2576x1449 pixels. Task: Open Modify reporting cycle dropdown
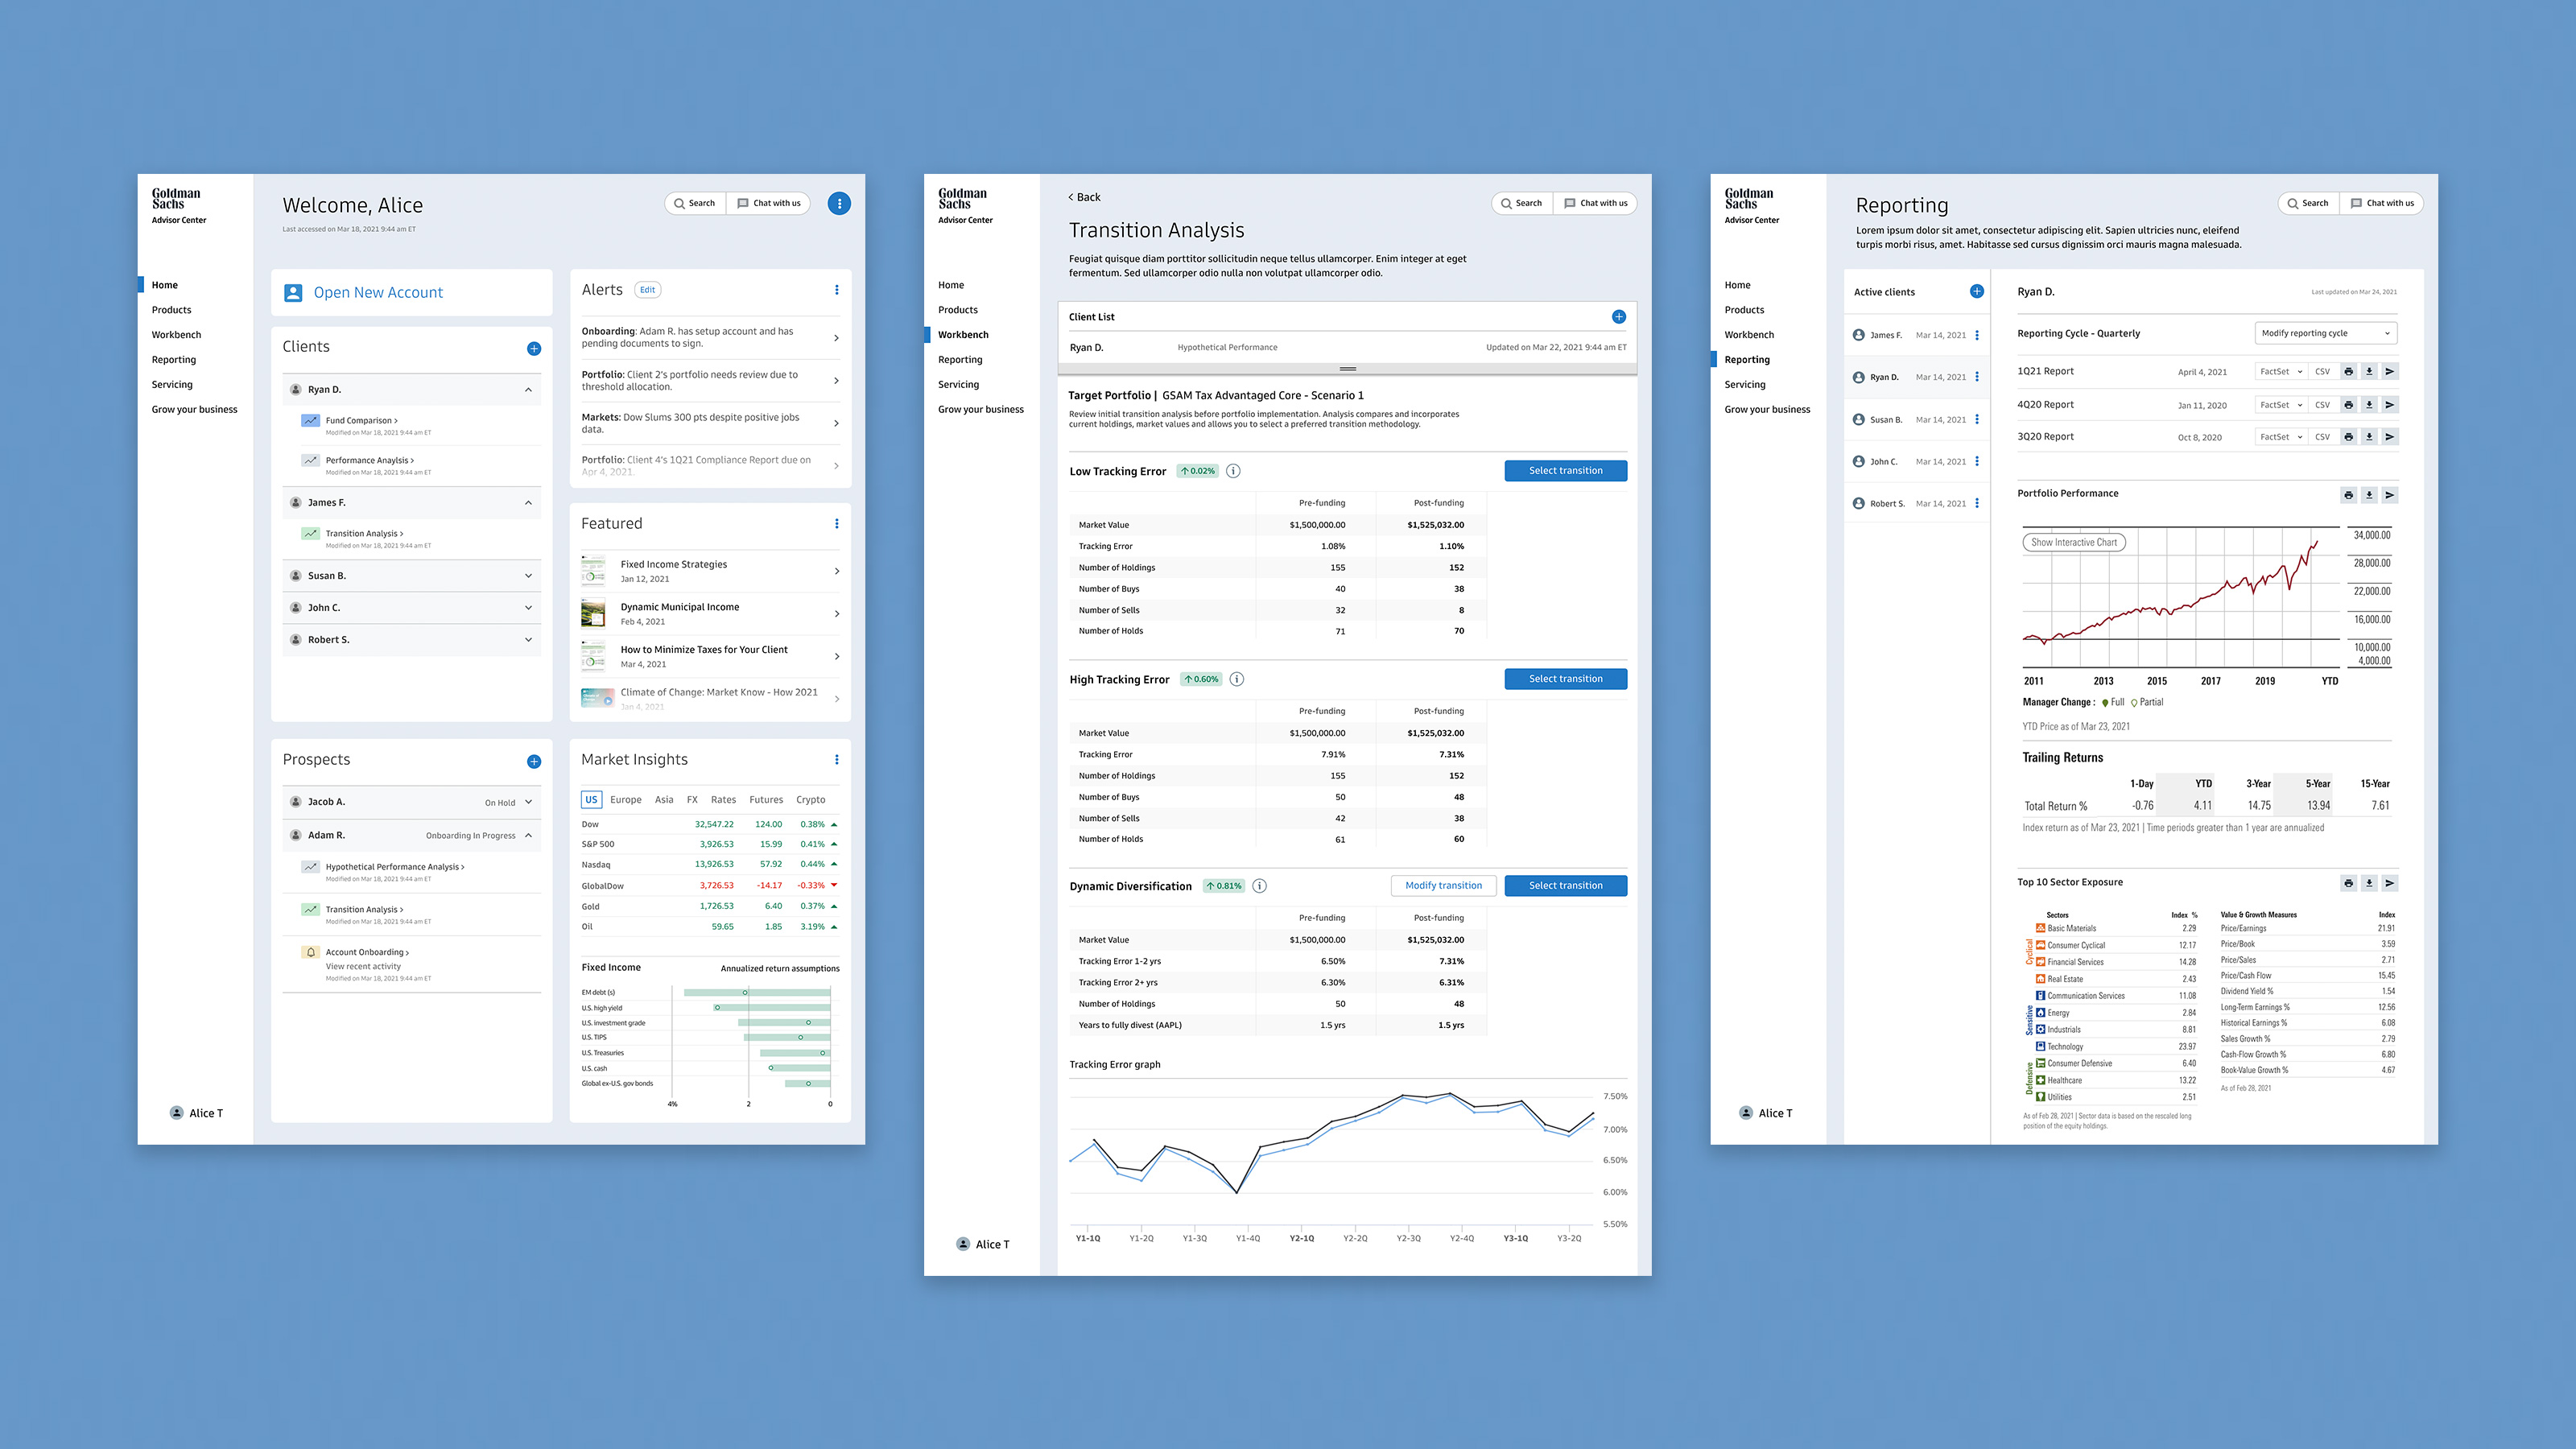[2325, 333]
